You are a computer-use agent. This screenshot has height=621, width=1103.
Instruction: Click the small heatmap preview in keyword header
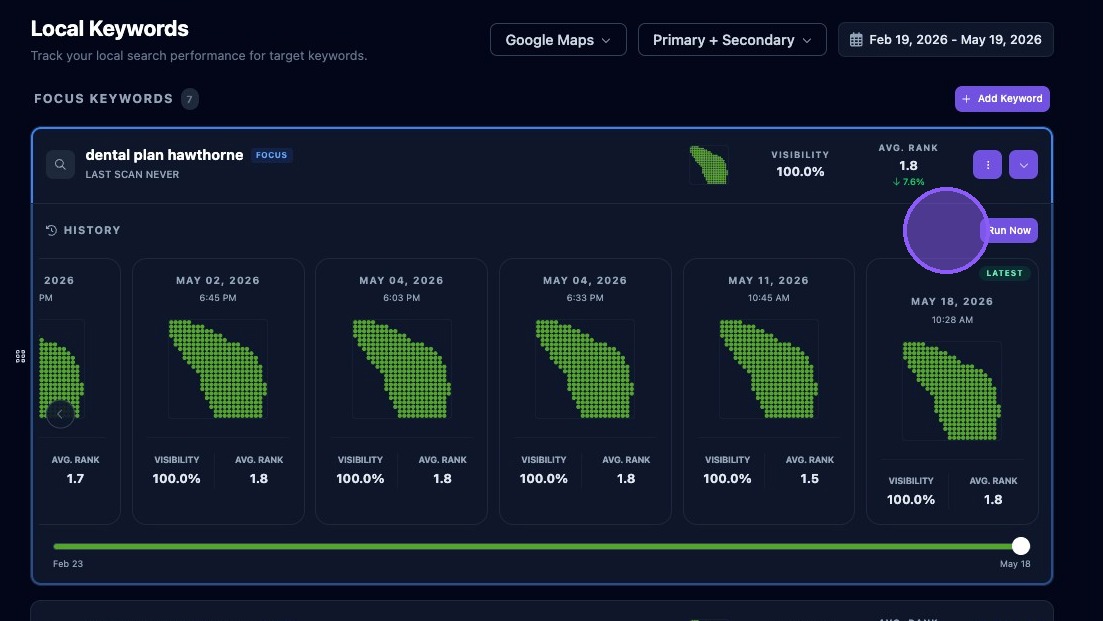(x=709, y=165)
